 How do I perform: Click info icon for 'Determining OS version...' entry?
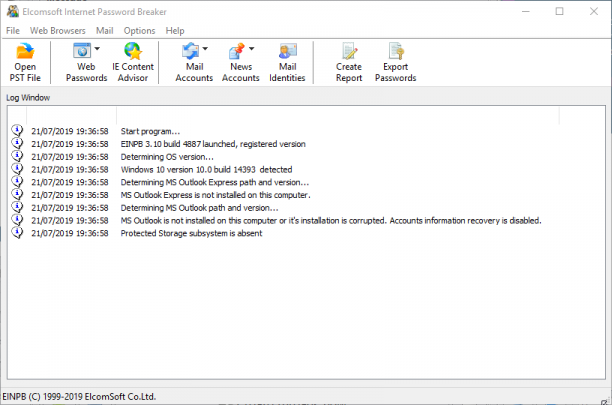[x=17, y=156]
